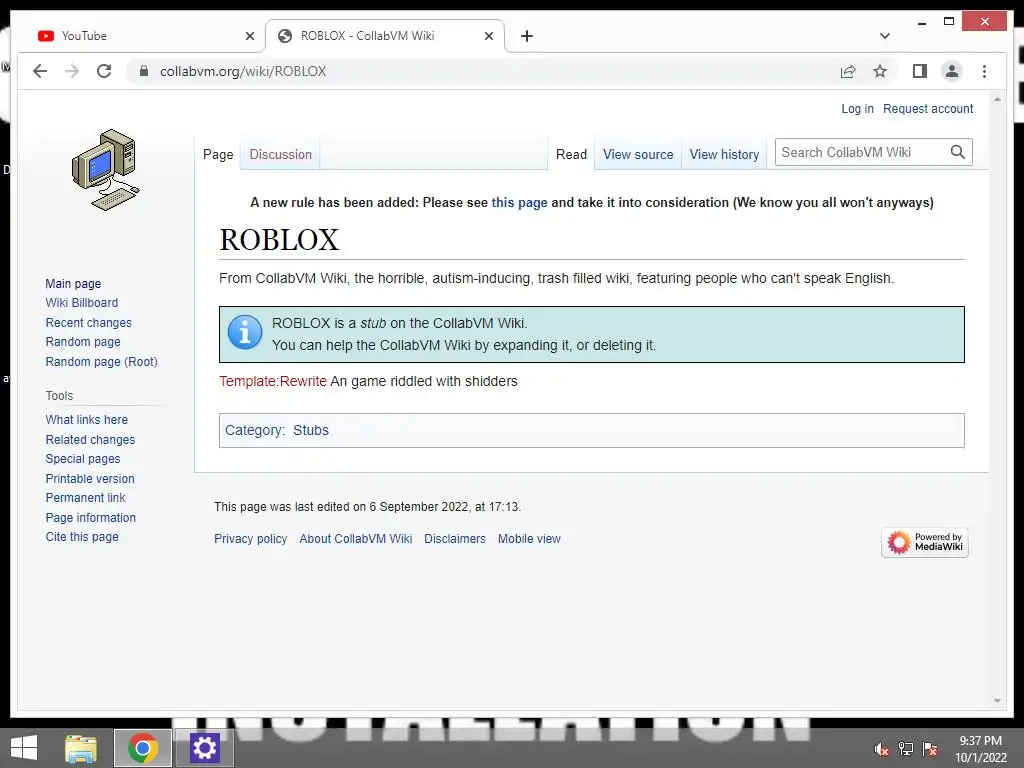View site information via the padlock icon
This screenshot has height=768, width=1024.
(x=144, y=71)
